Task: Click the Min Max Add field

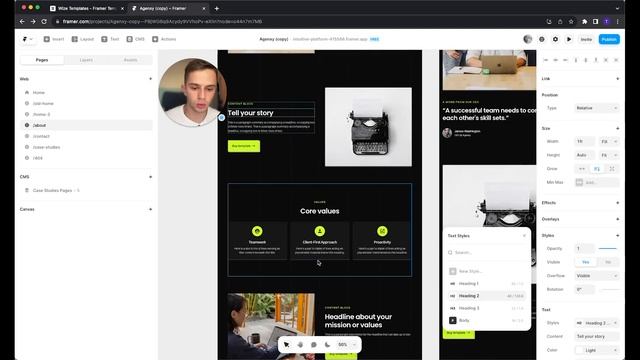Action: coord(597,182)
